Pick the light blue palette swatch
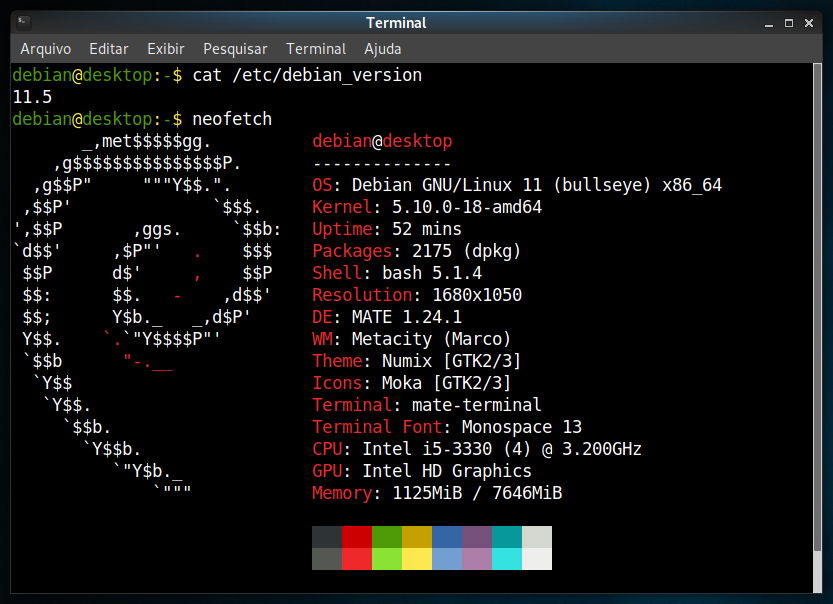 (x=447, y=559)
